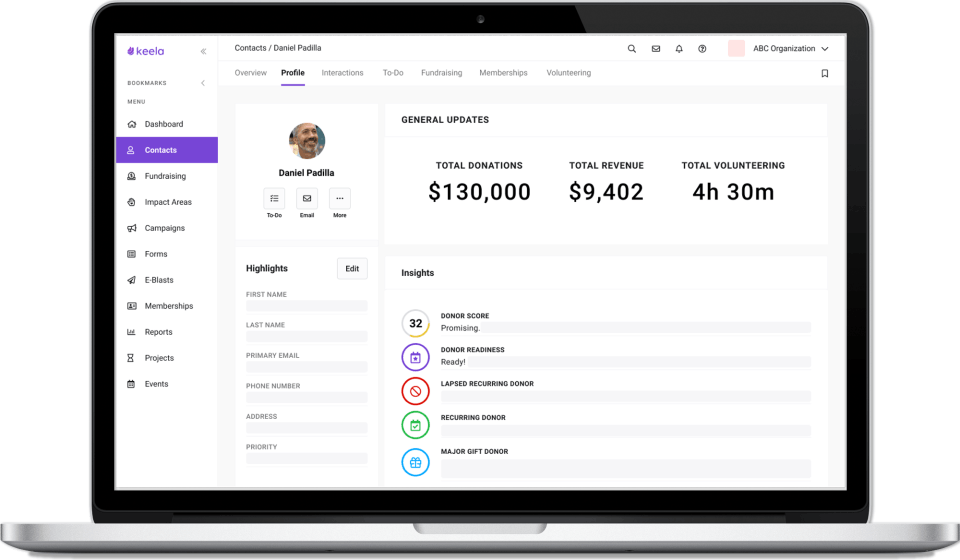Collapse the sidebar with double chevron

tap(203, 51)
